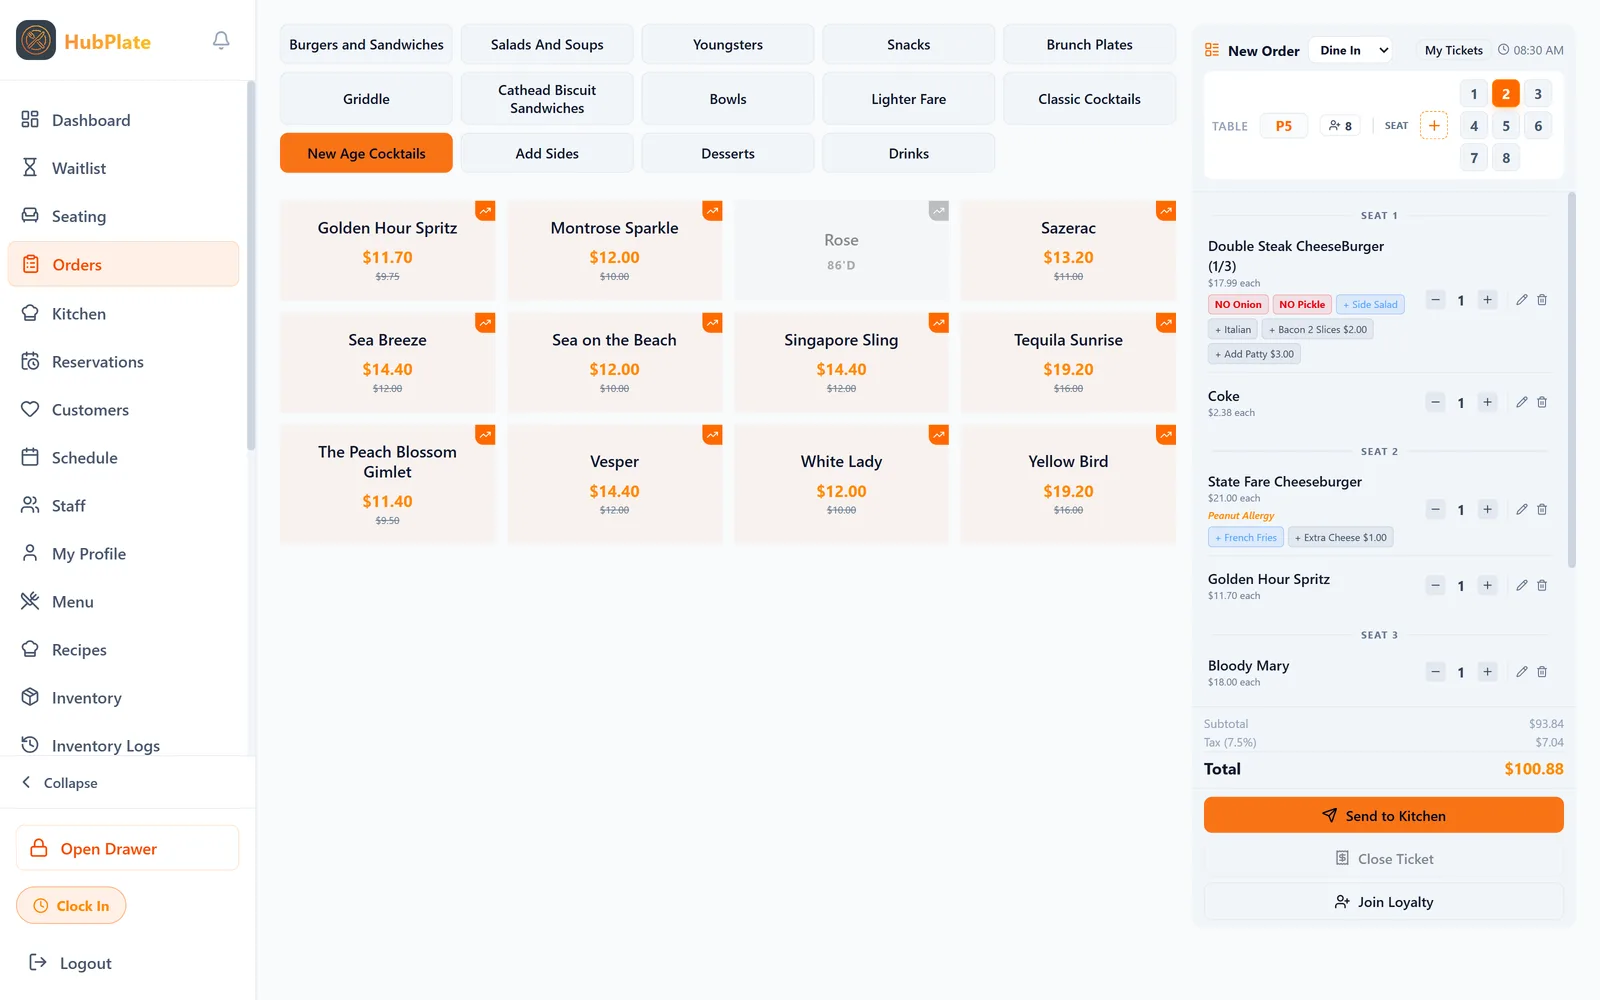The height and width of the screenshot is (1000, 1600).
Task: Add Tequila Sunrise to the order
Action: click(x=1068, y=362)
